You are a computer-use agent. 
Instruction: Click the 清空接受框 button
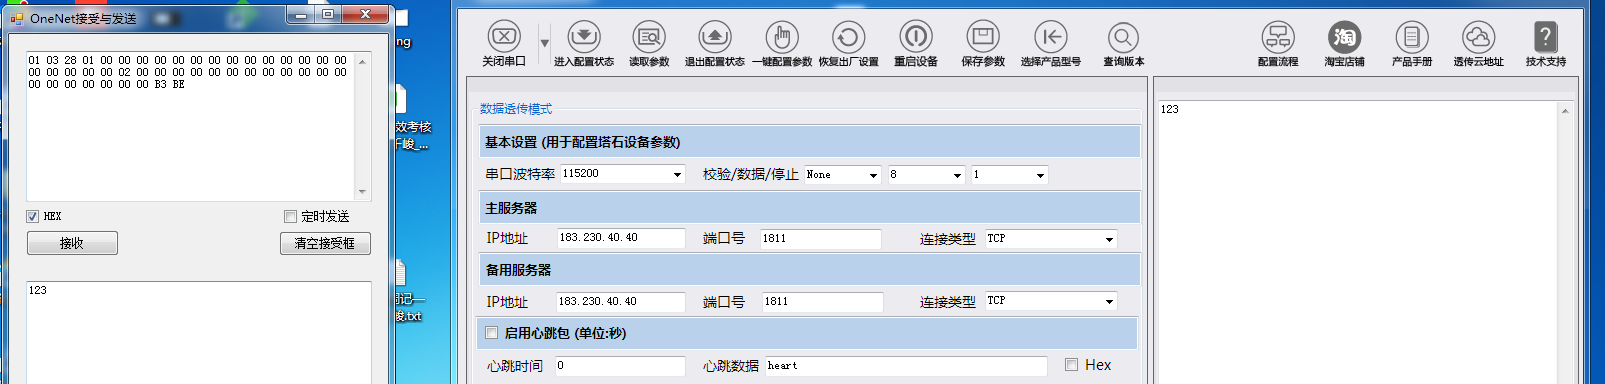[x=325, y=243]
